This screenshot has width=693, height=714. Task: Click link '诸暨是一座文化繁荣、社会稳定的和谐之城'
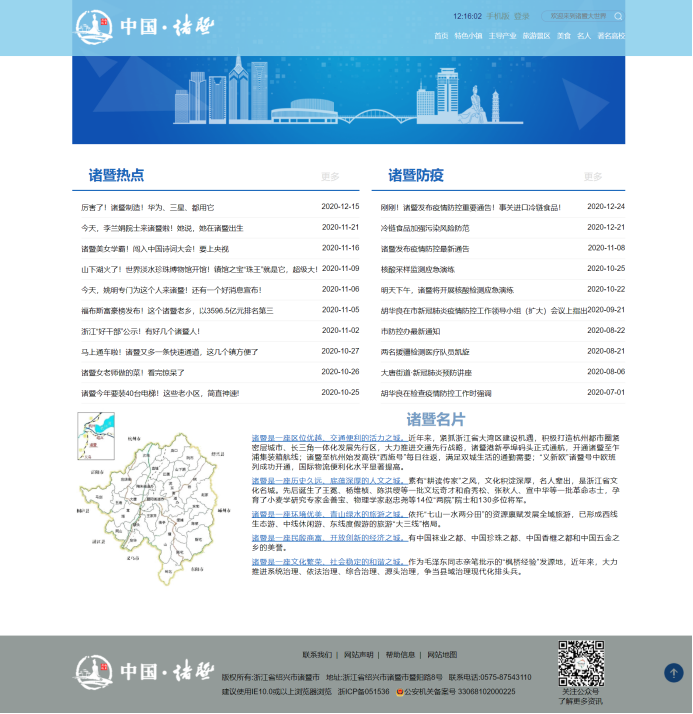coord(328,562)
